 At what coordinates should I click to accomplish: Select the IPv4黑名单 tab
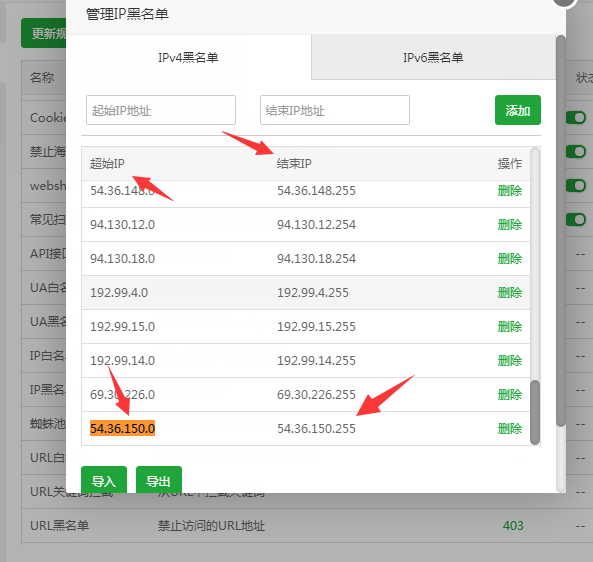click(188, 57)
